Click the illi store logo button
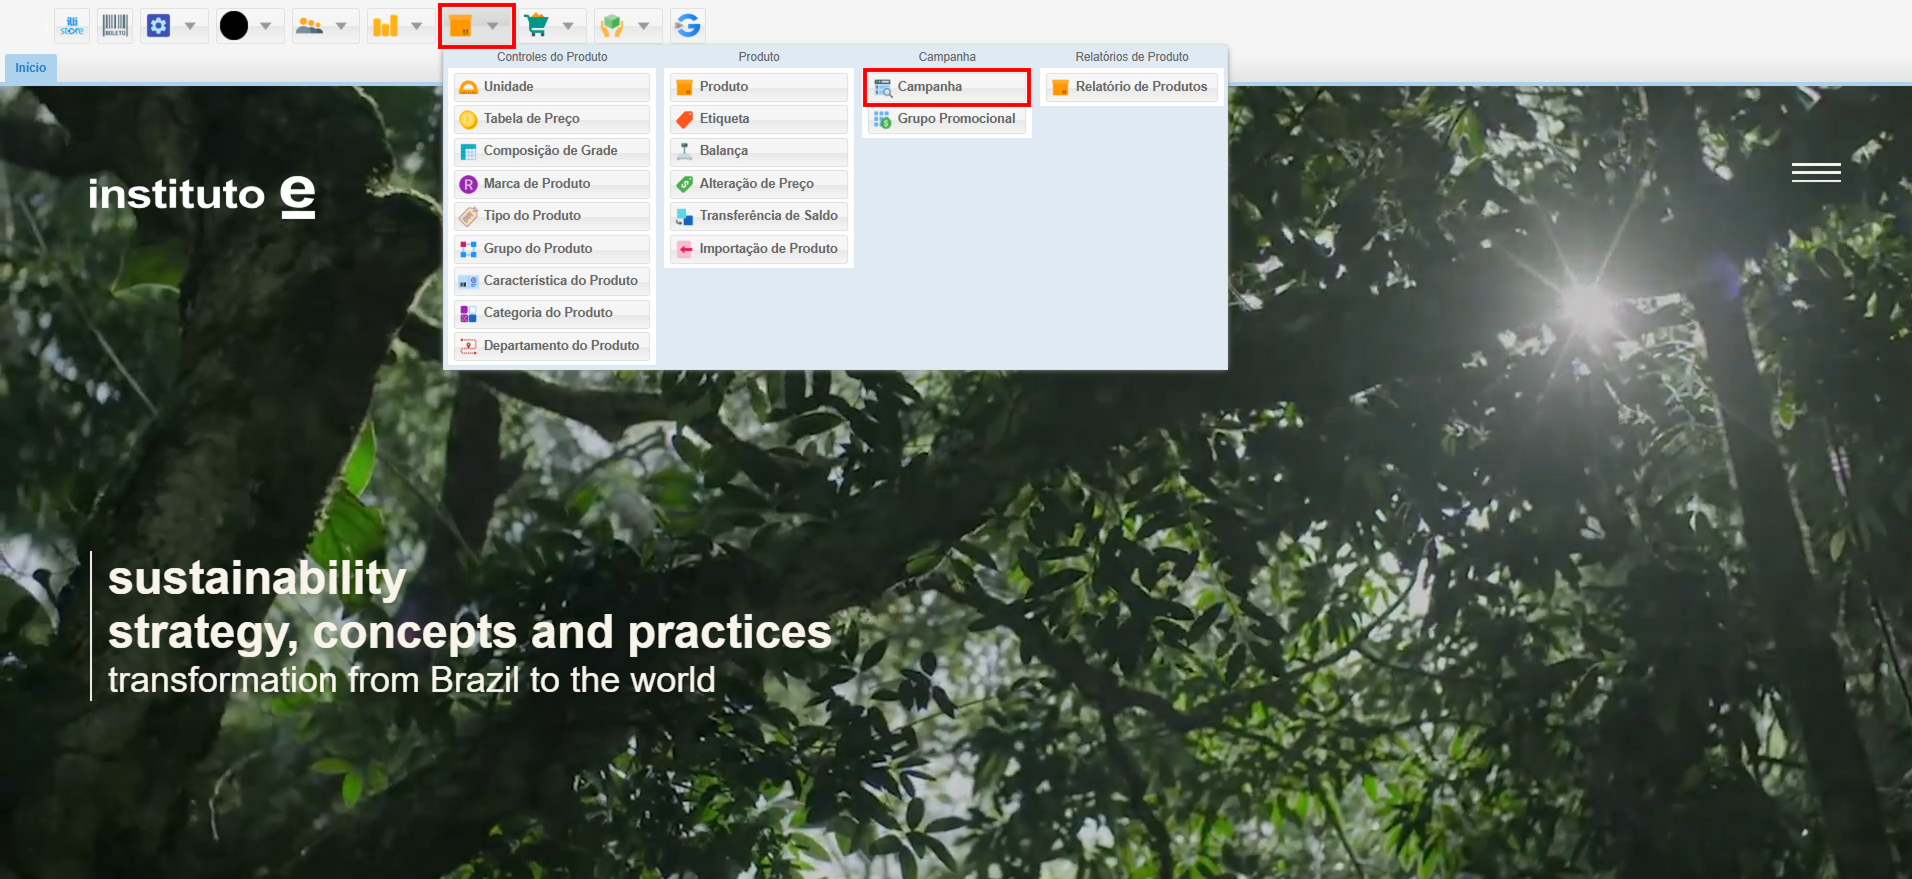 click(x=72, y=26)
